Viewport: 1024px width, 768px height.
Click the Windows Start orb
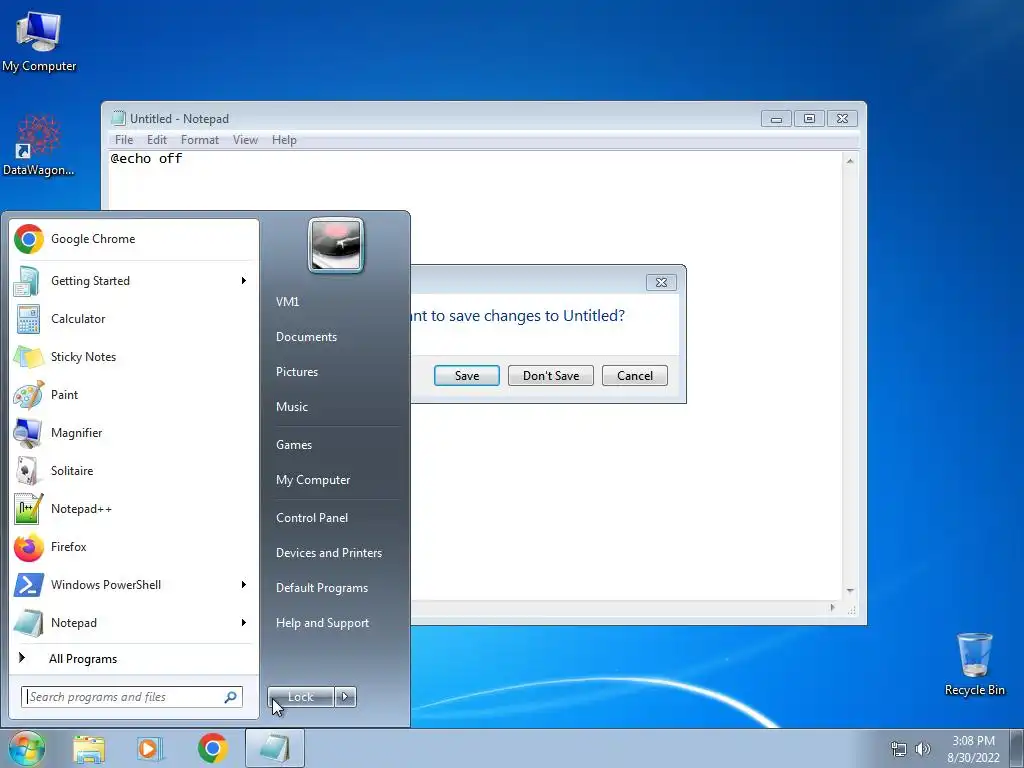tap(26, 748)
